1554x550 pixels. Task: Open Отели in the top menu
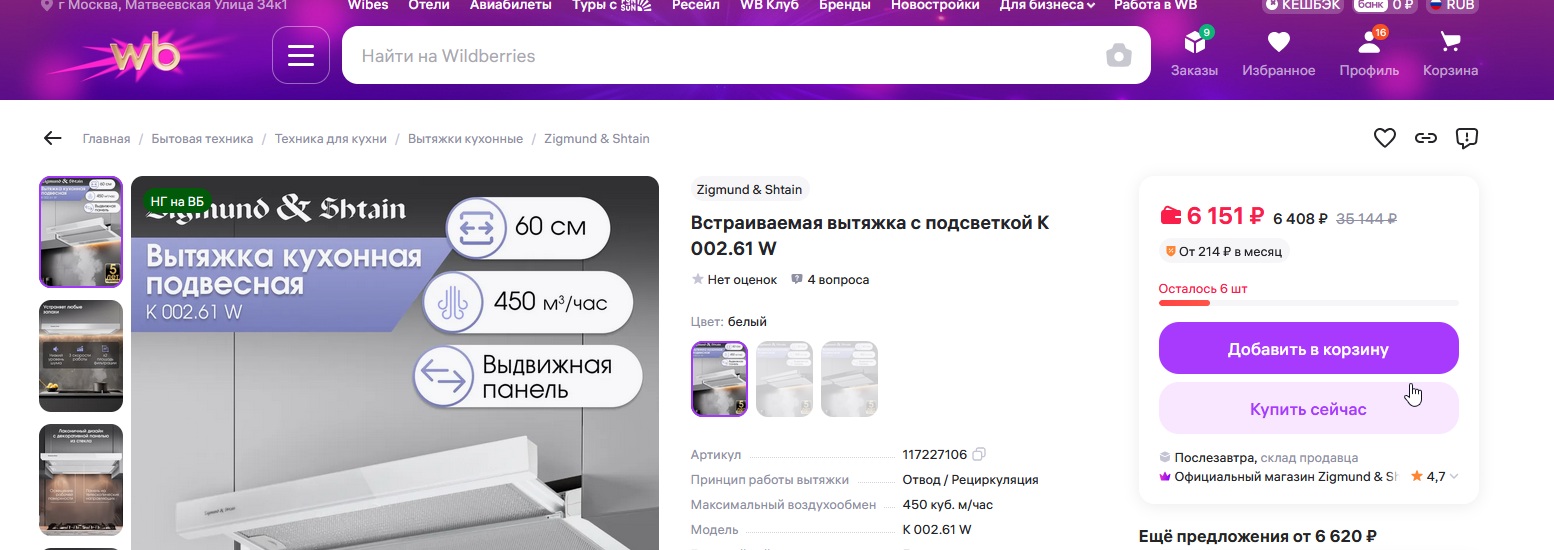[x=428, y=5]
